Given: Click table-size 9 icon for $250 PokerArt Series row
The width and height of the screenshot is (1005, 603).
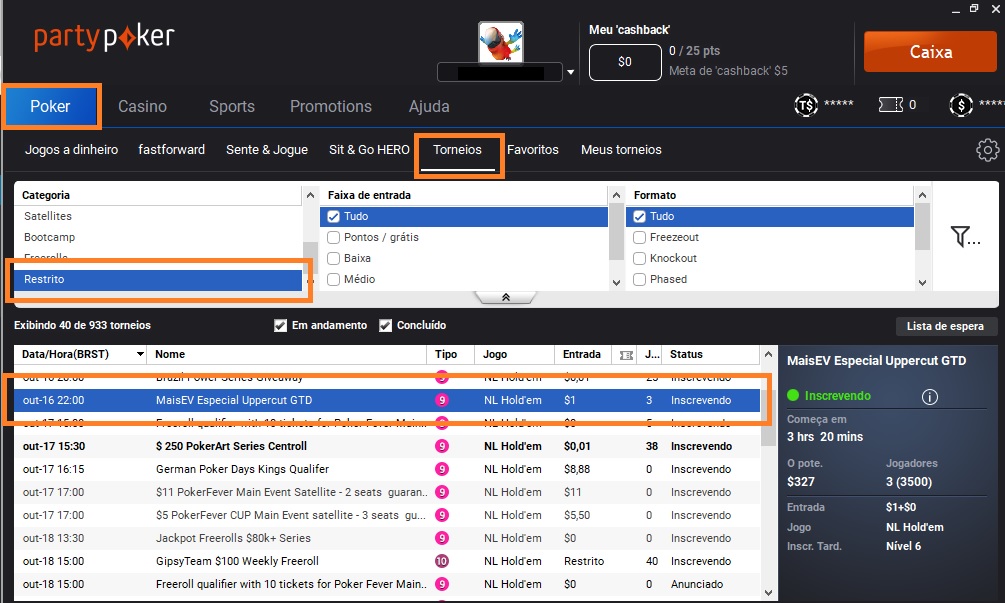Looking at the screenshot, I should tap(442, 447).
